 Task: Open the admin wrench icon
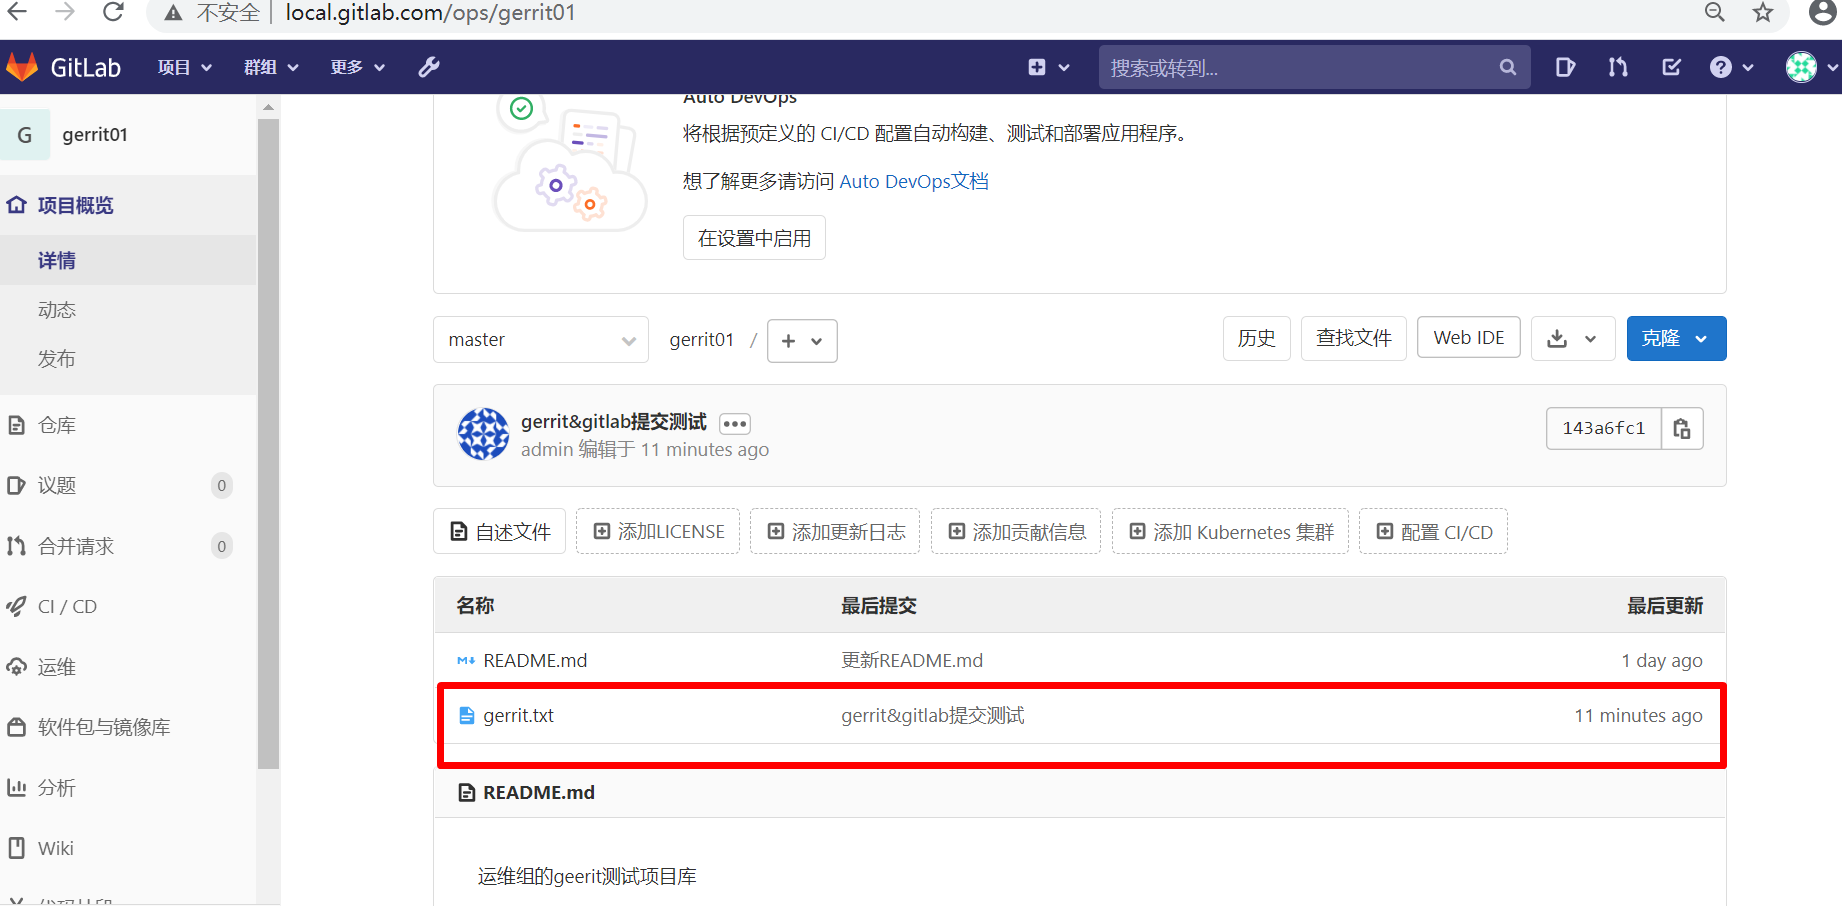tap(429, 67)
